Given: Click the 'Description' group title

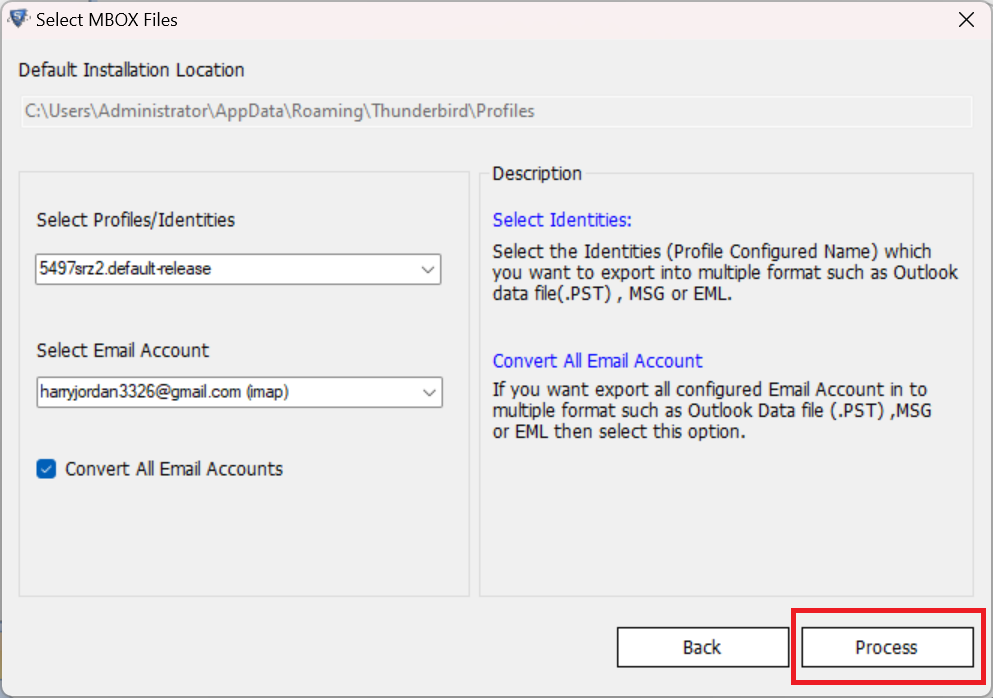Looking at the screenshot, I should (x=537, y=174).
